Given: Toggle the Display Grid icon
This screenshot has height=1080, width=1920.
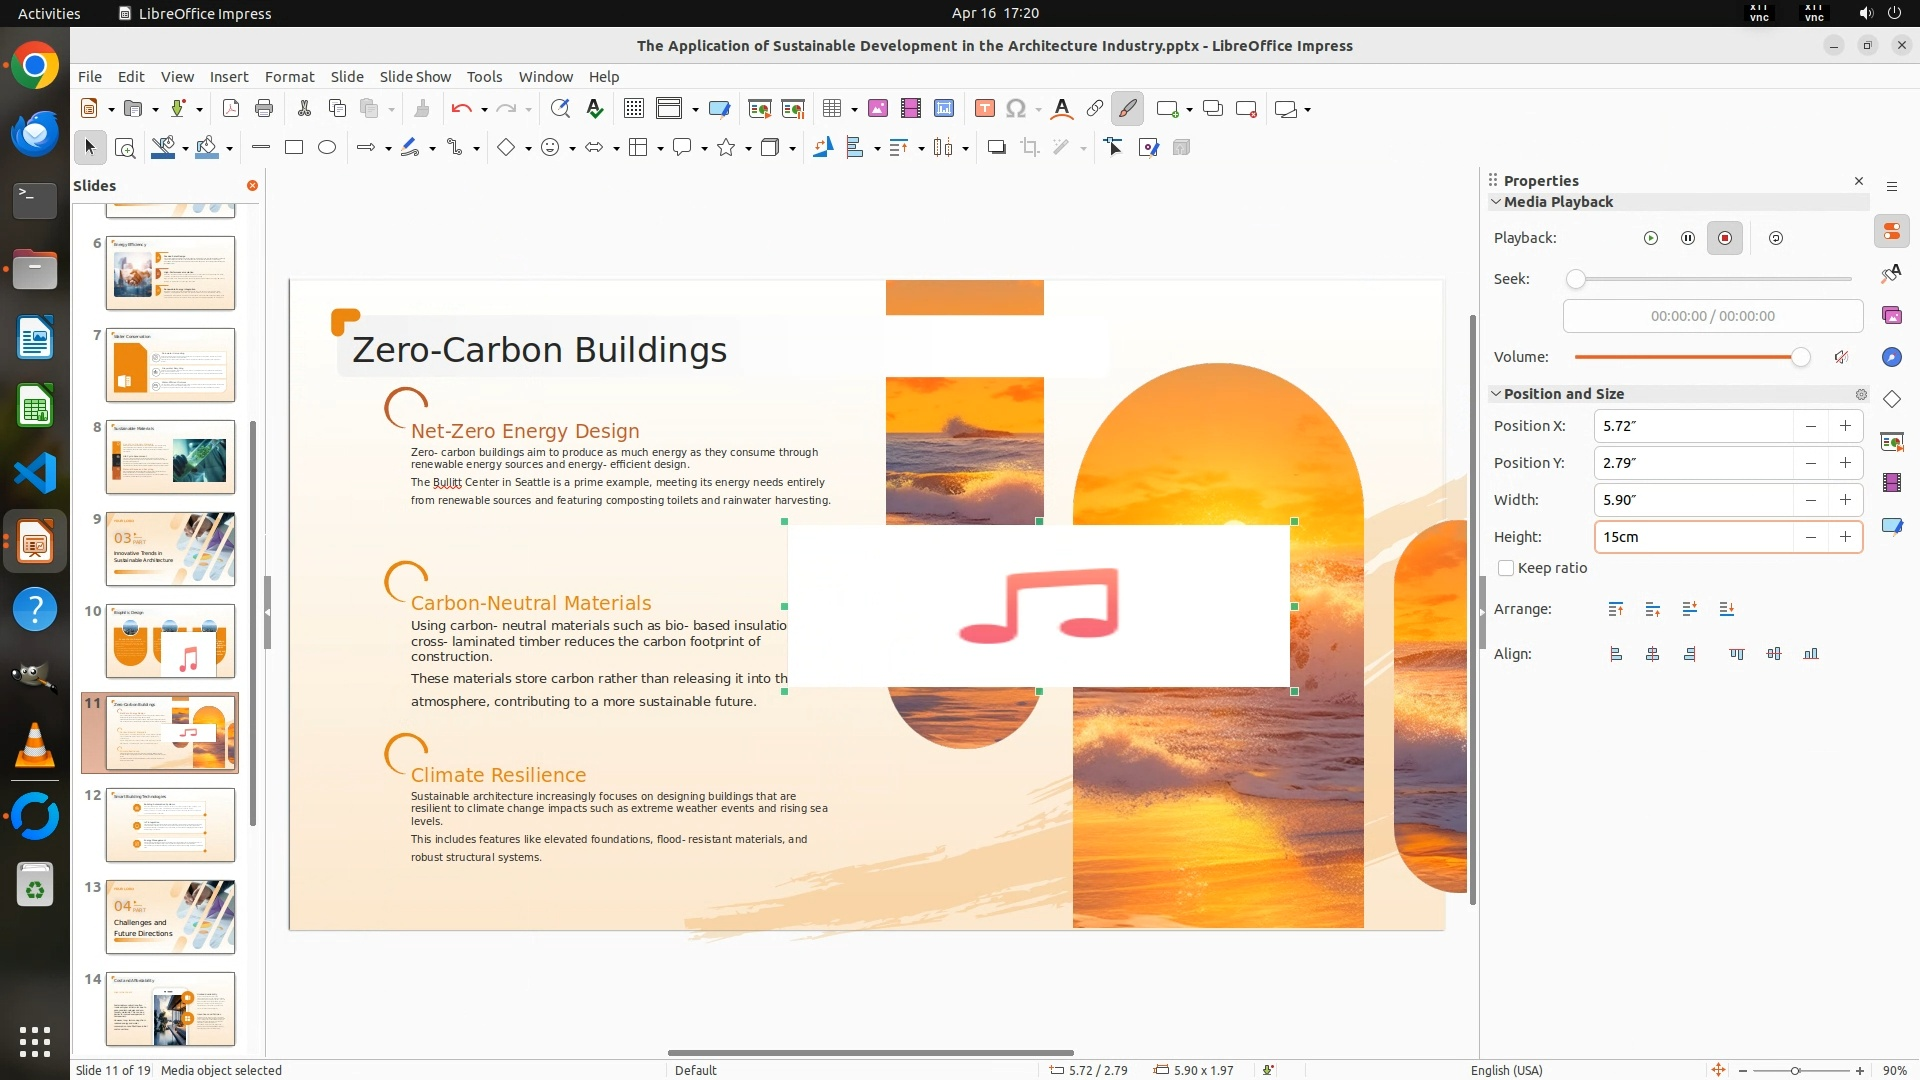Looking at the screenshot, I should tap(633, 108).
